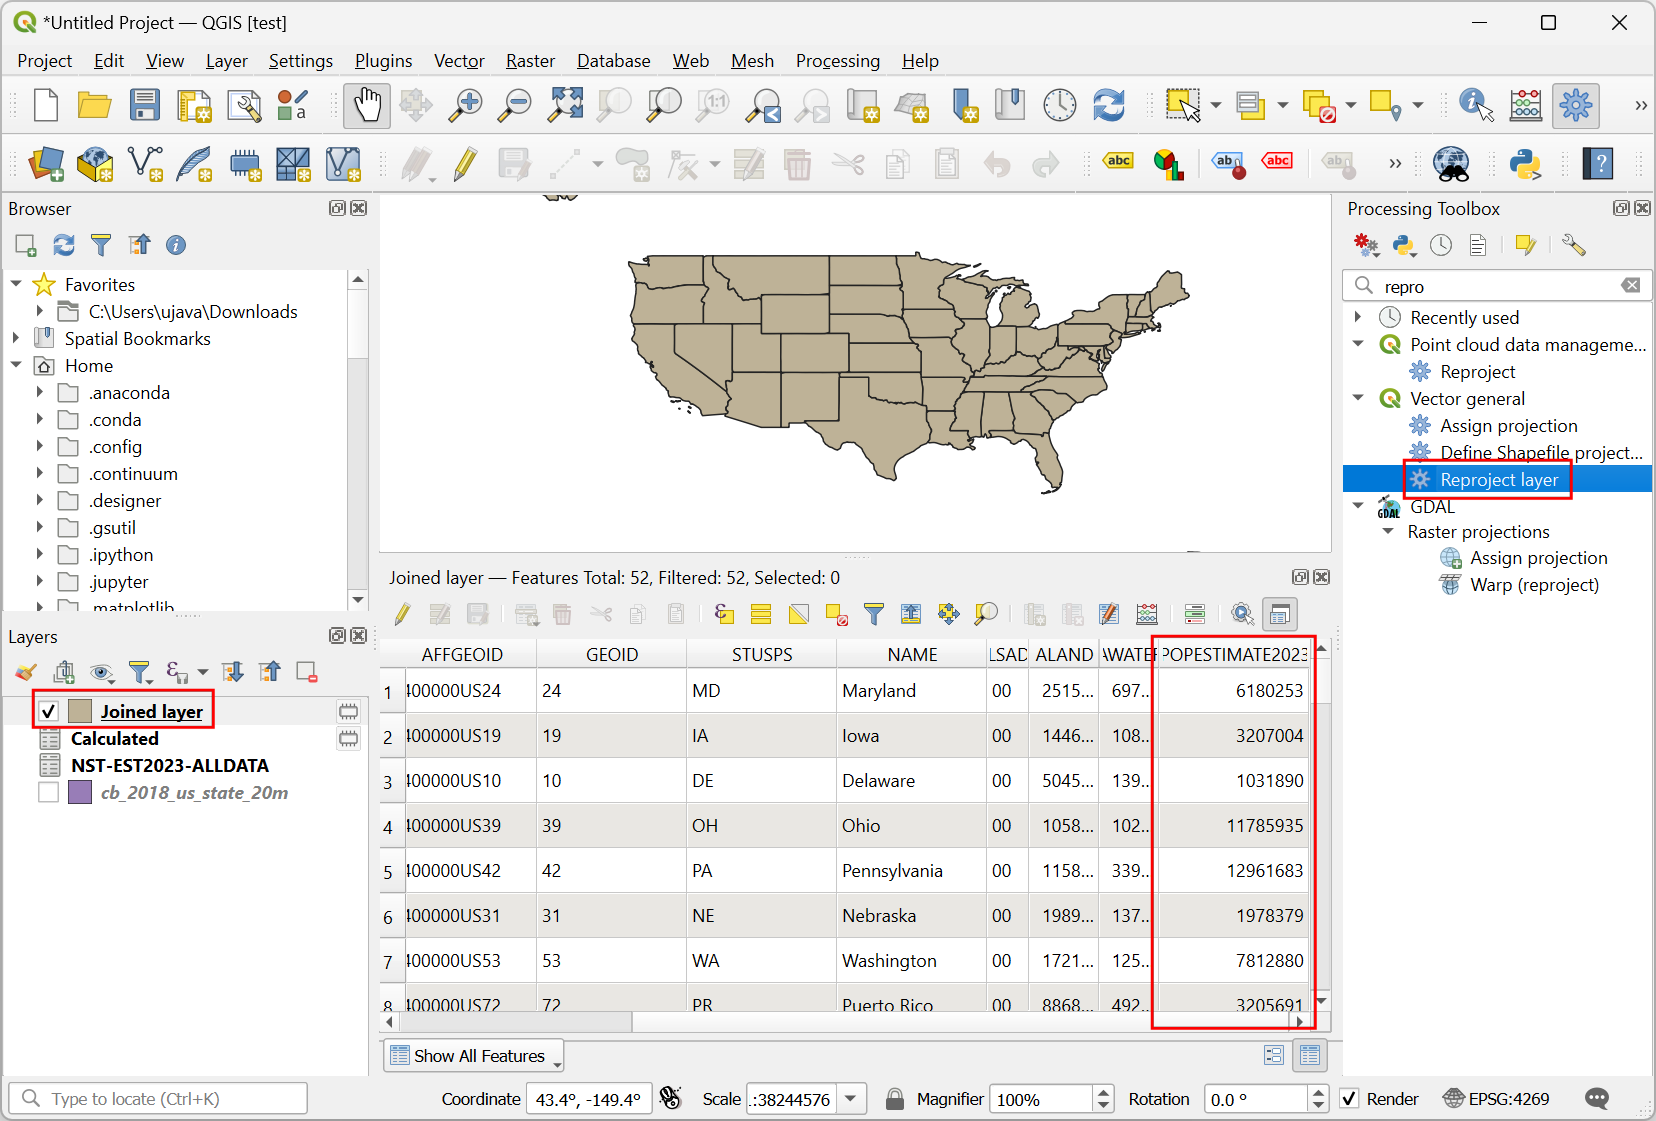This screenshot has width=1656, height=1121.
Task: Click the Refresh map canvas icon
Action: point(1109,105)
